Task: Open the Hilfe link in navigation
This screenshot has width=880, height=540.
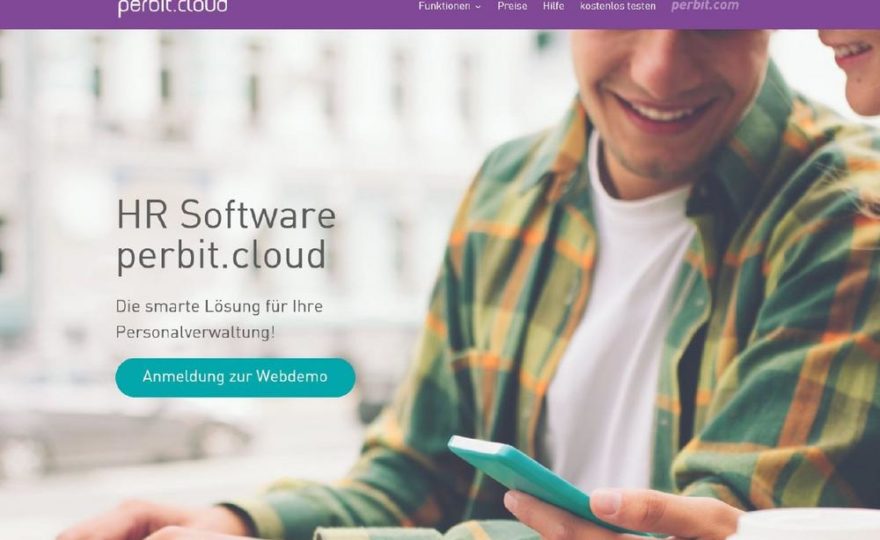Action: [553, 6]
